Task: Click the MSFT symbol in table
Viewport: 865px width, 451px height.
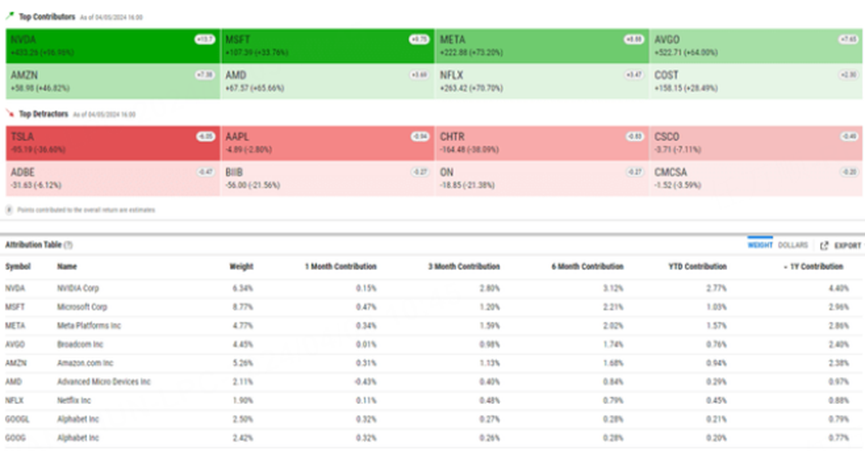Action: pos(15,307)
